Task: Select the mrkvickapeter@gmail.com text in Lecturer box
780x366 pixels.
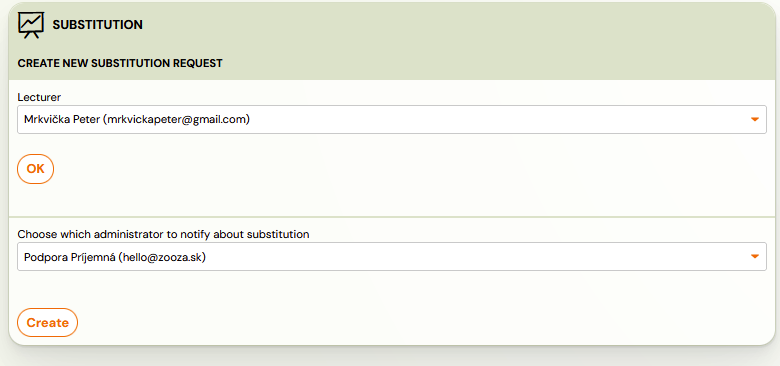Action: (176, 119)
